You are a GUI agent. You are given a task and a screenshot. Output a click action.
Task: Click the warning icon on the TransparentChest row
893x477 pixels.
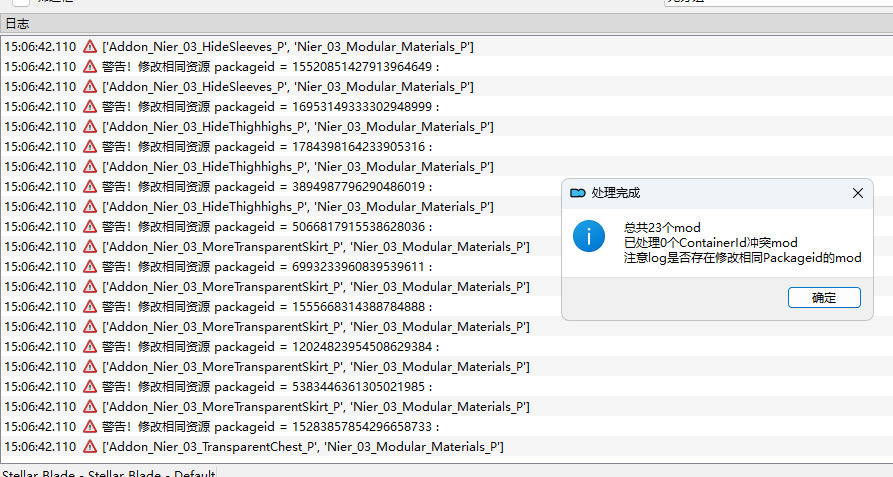click(90, 447)
